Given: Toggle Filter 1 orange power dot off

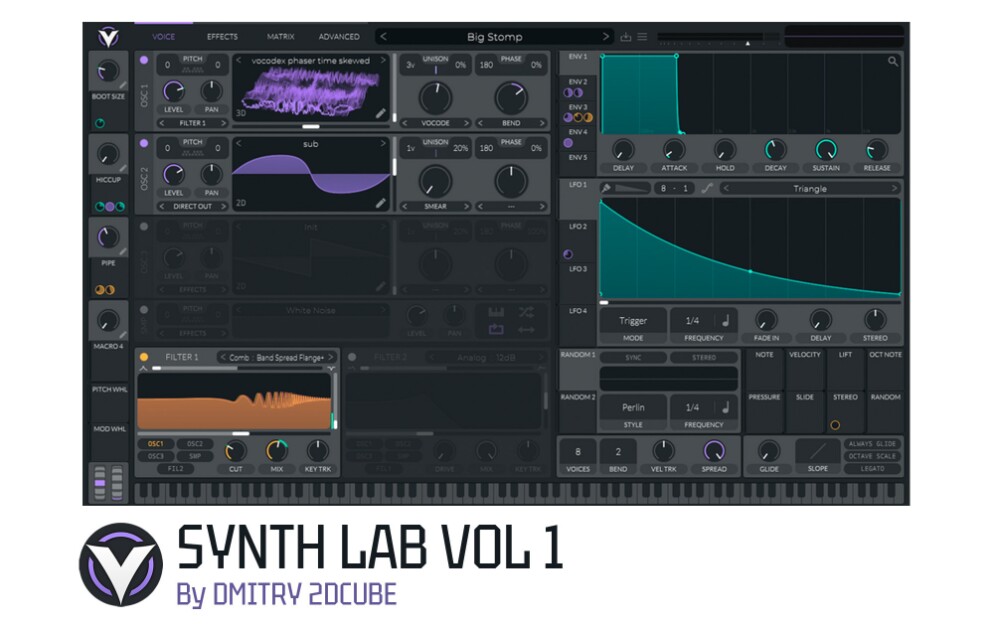Looking at the screenshot, I should 144,357.
